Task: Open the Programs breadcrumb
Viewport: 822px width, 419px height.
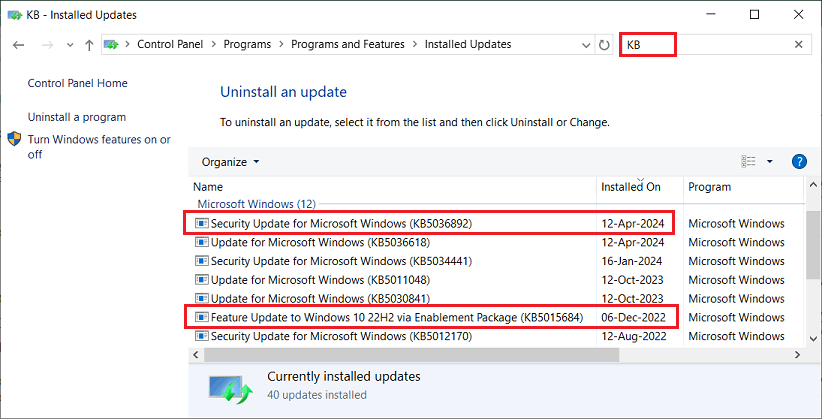Action: click(x=247, y=45)
